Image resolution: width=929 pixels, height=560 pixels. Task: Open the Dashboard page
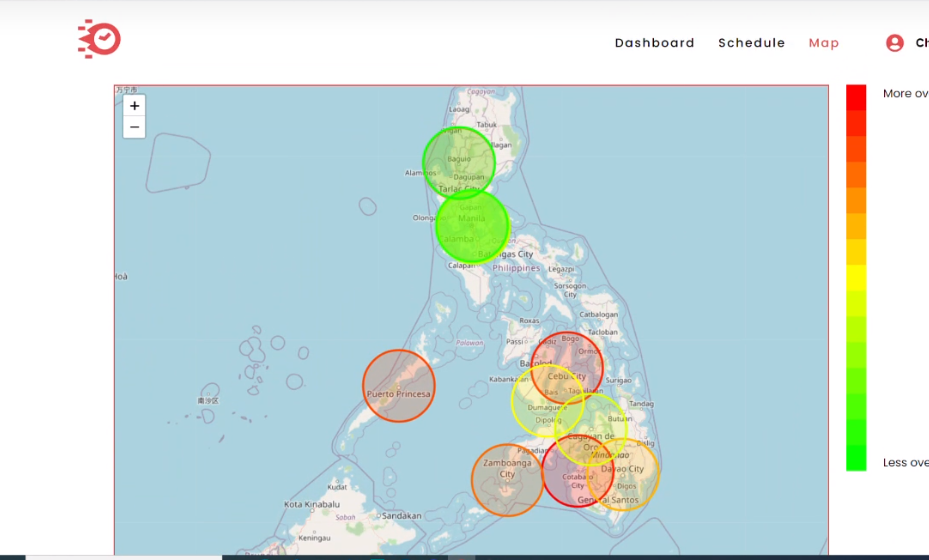tap(655, 43)
